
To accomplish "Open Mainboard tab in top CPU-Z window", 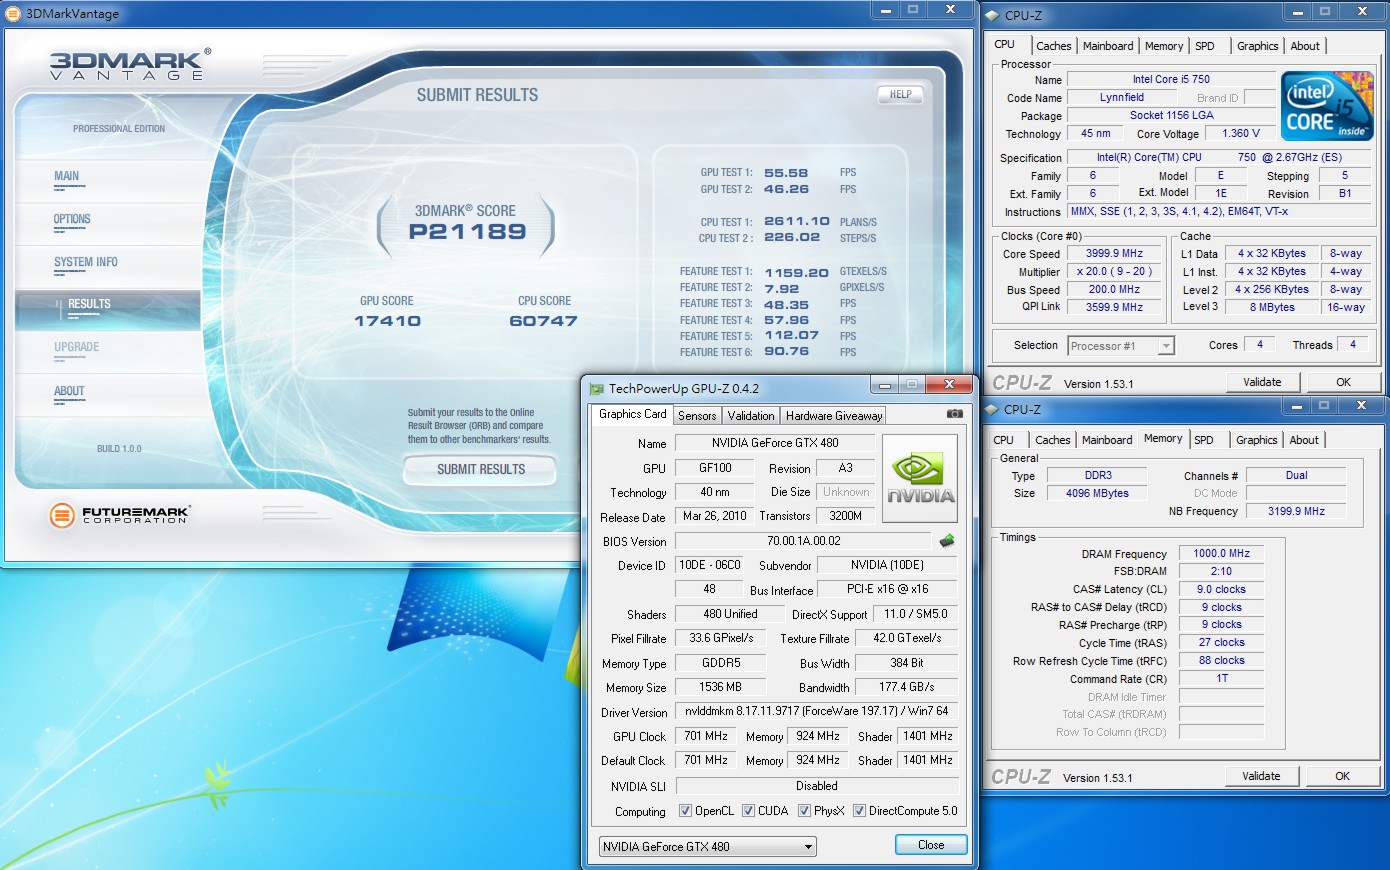I will pos(1108,46).
